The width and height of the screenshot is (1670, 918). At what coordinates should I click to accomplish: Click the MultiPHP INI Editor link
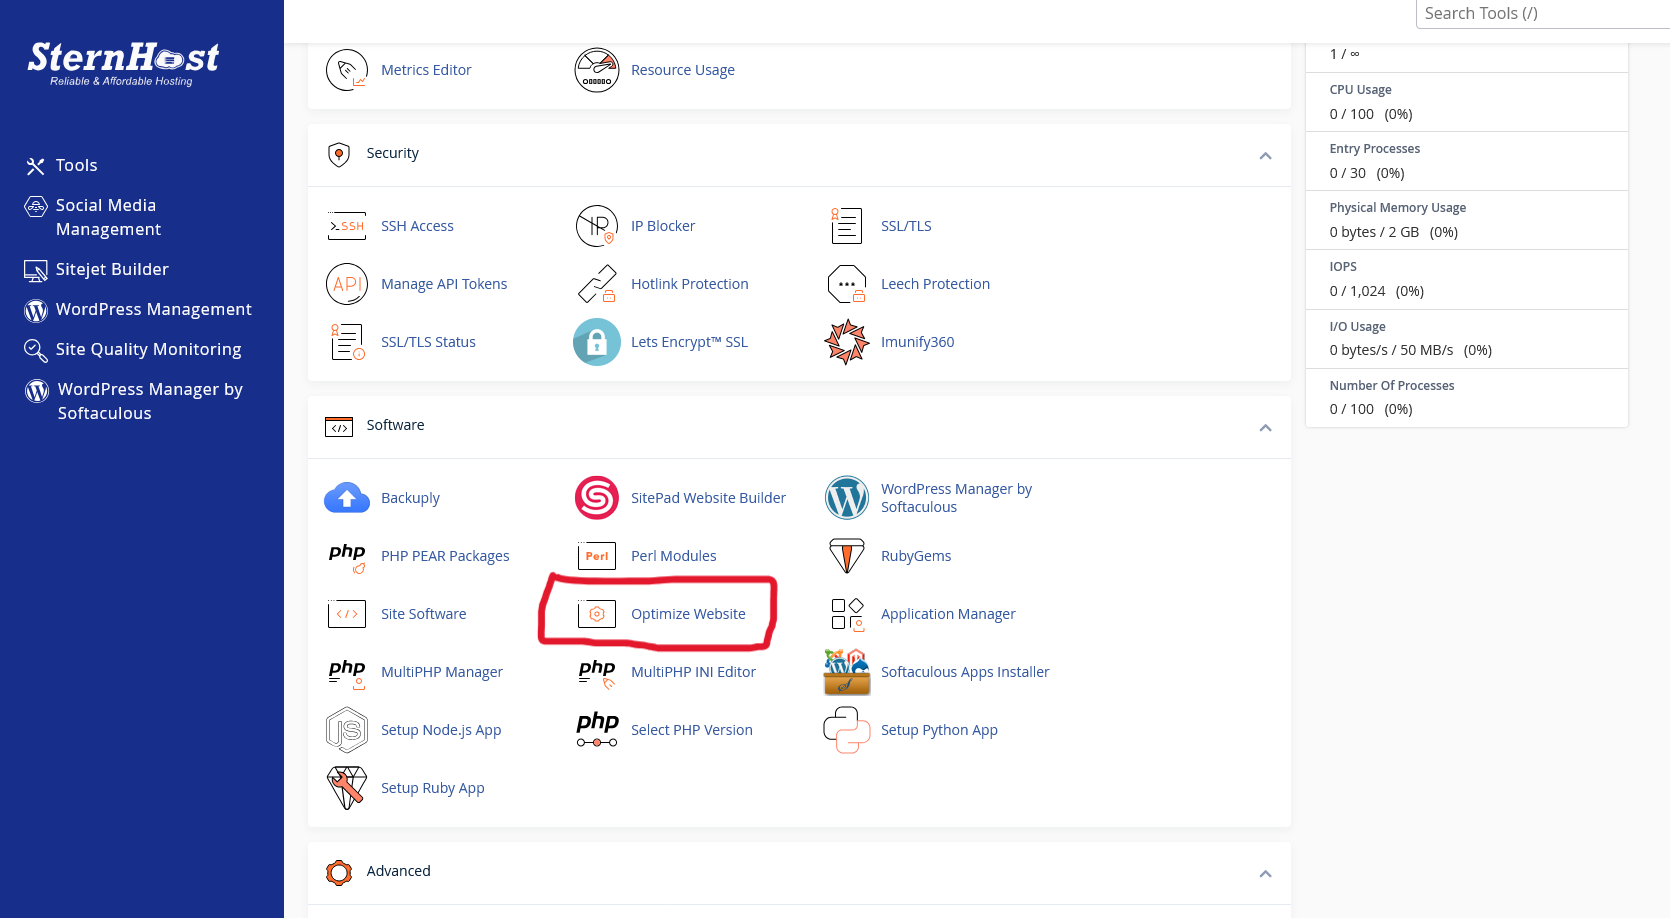point(693,672)
